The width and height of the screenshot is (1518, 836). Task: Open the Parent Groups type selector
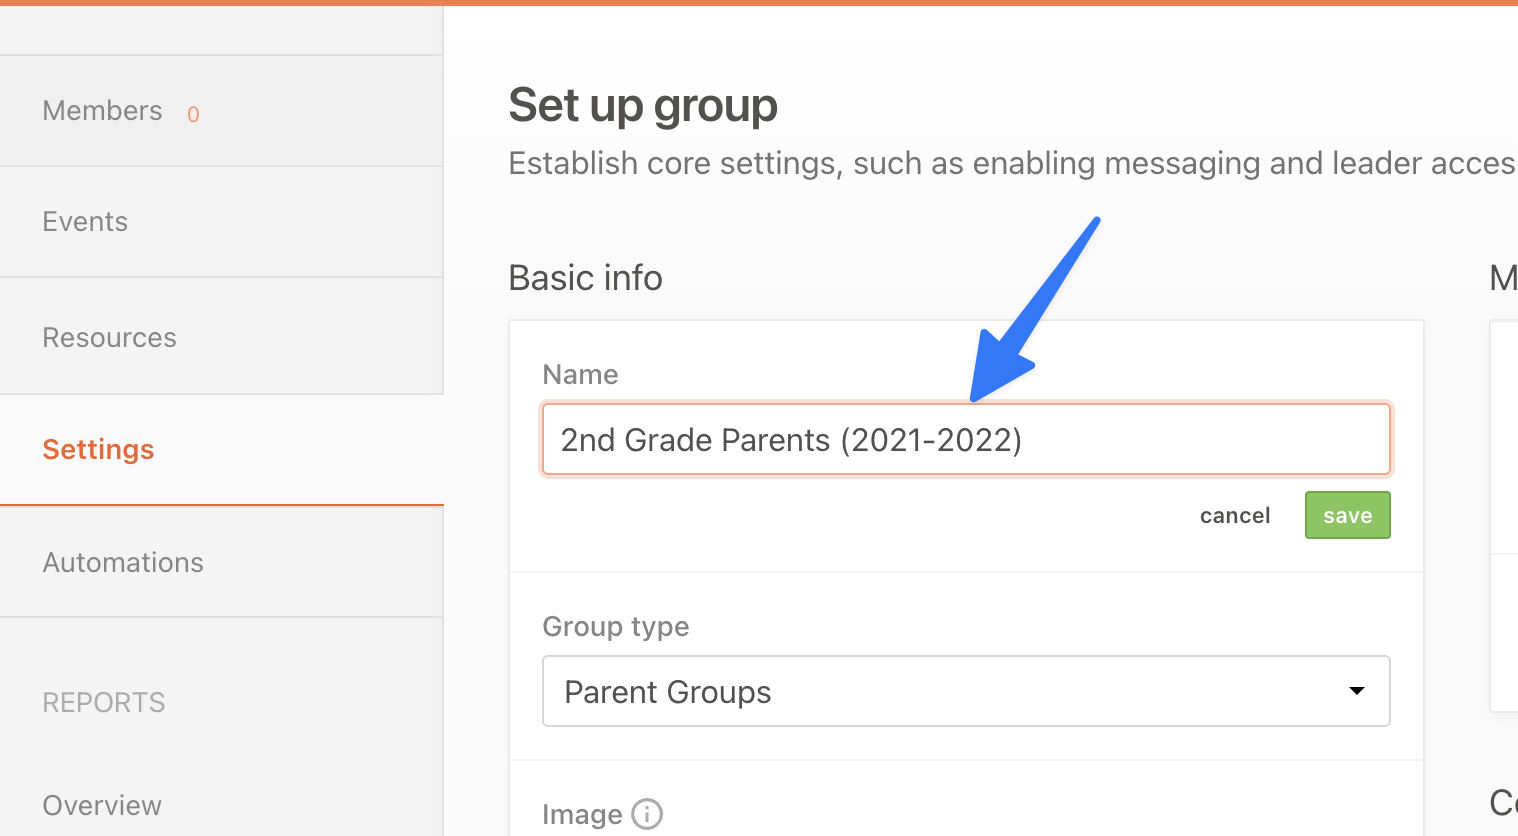966,691
